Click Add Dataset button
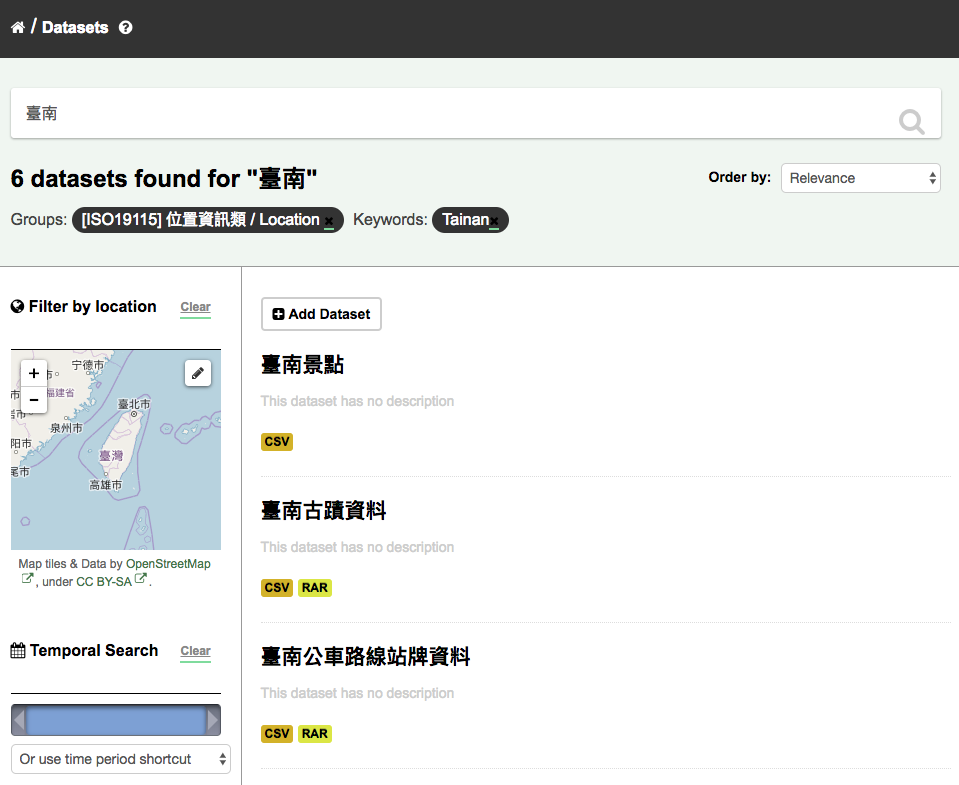The image size is (959, 785). [321, 314]
